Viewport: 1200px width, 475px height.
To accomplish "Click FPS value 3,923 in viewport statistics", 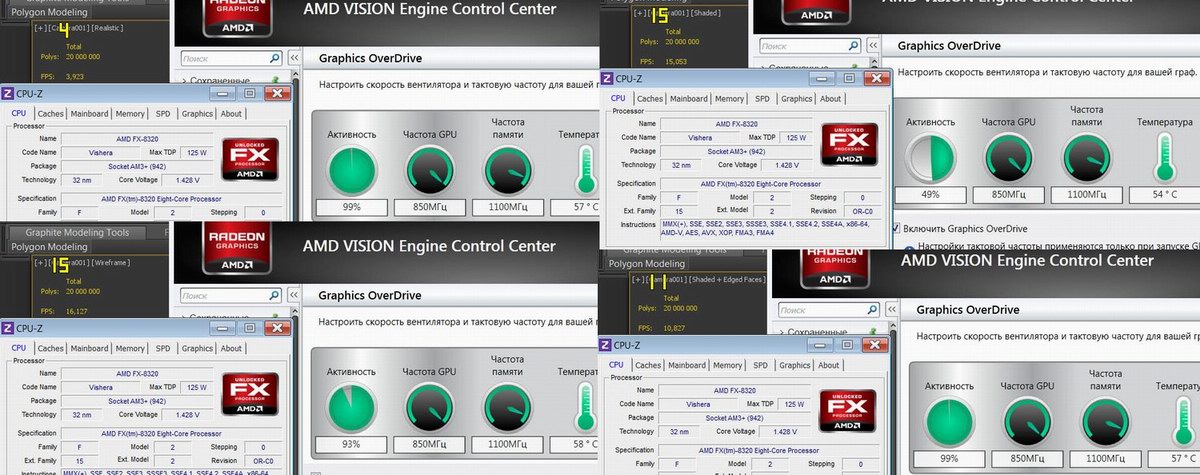I will [x=75, y=76].
